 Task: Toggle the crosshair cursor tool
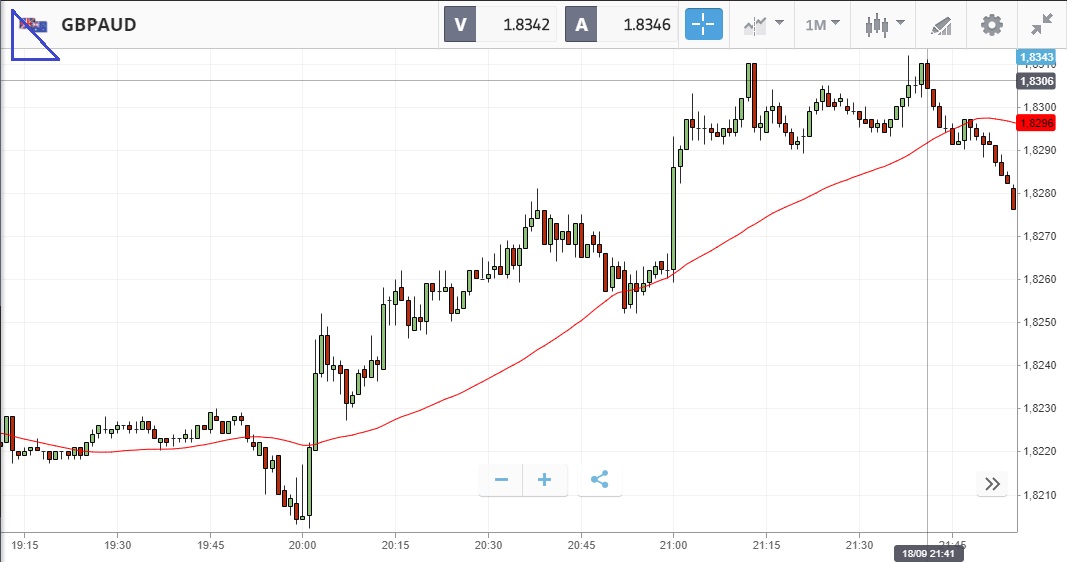[x=703, y=24]
